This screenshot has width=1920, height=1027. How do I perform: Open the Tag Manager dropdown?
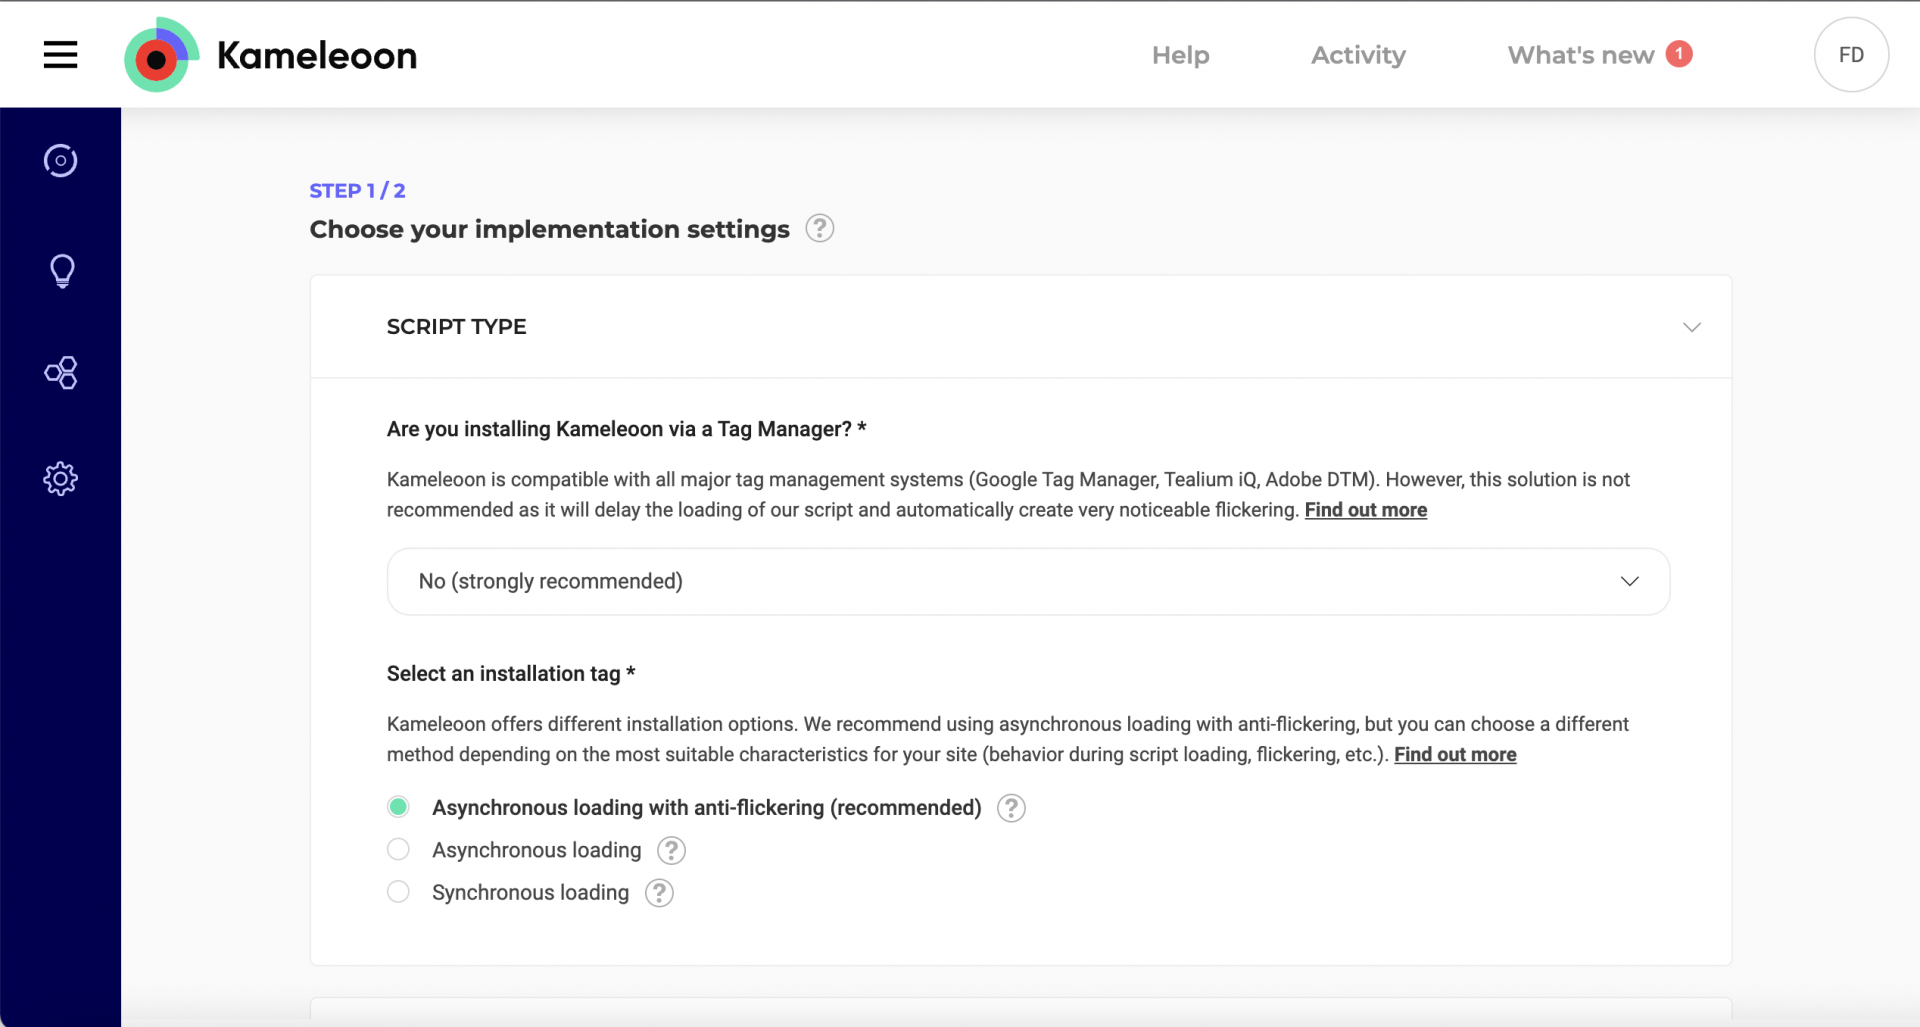tap(1028, 581)
